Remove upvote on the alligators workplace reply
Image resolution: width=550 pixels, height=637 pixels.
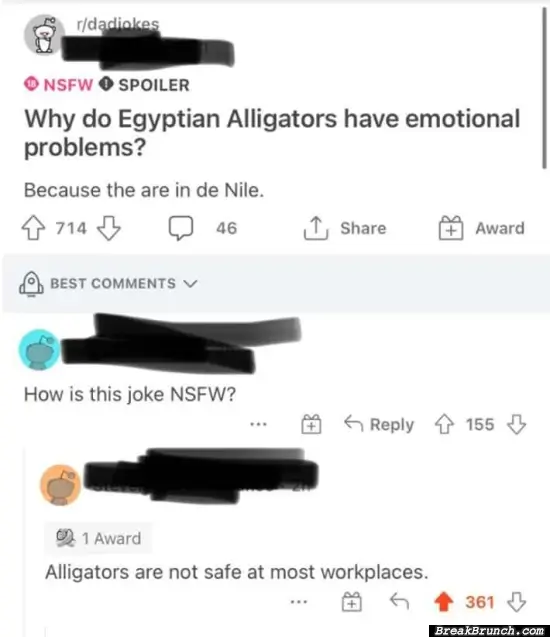[444, 602]
